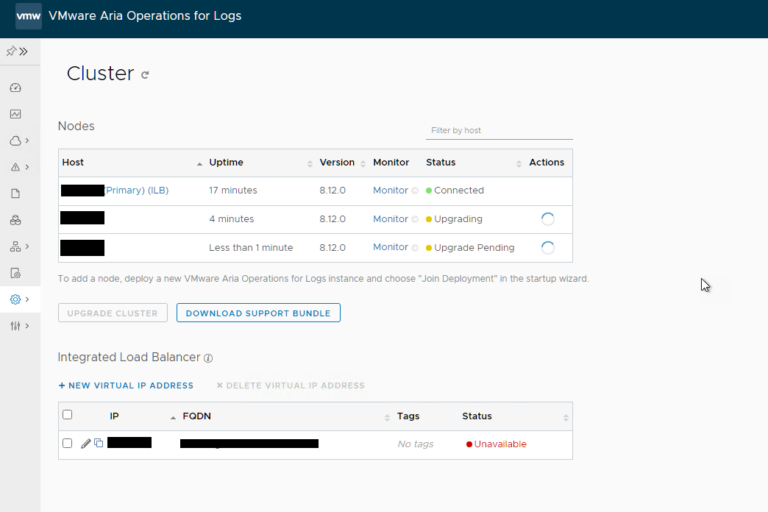Open Monitor link for Connected node
768x512 pixels.
click(x=390, y=190)
